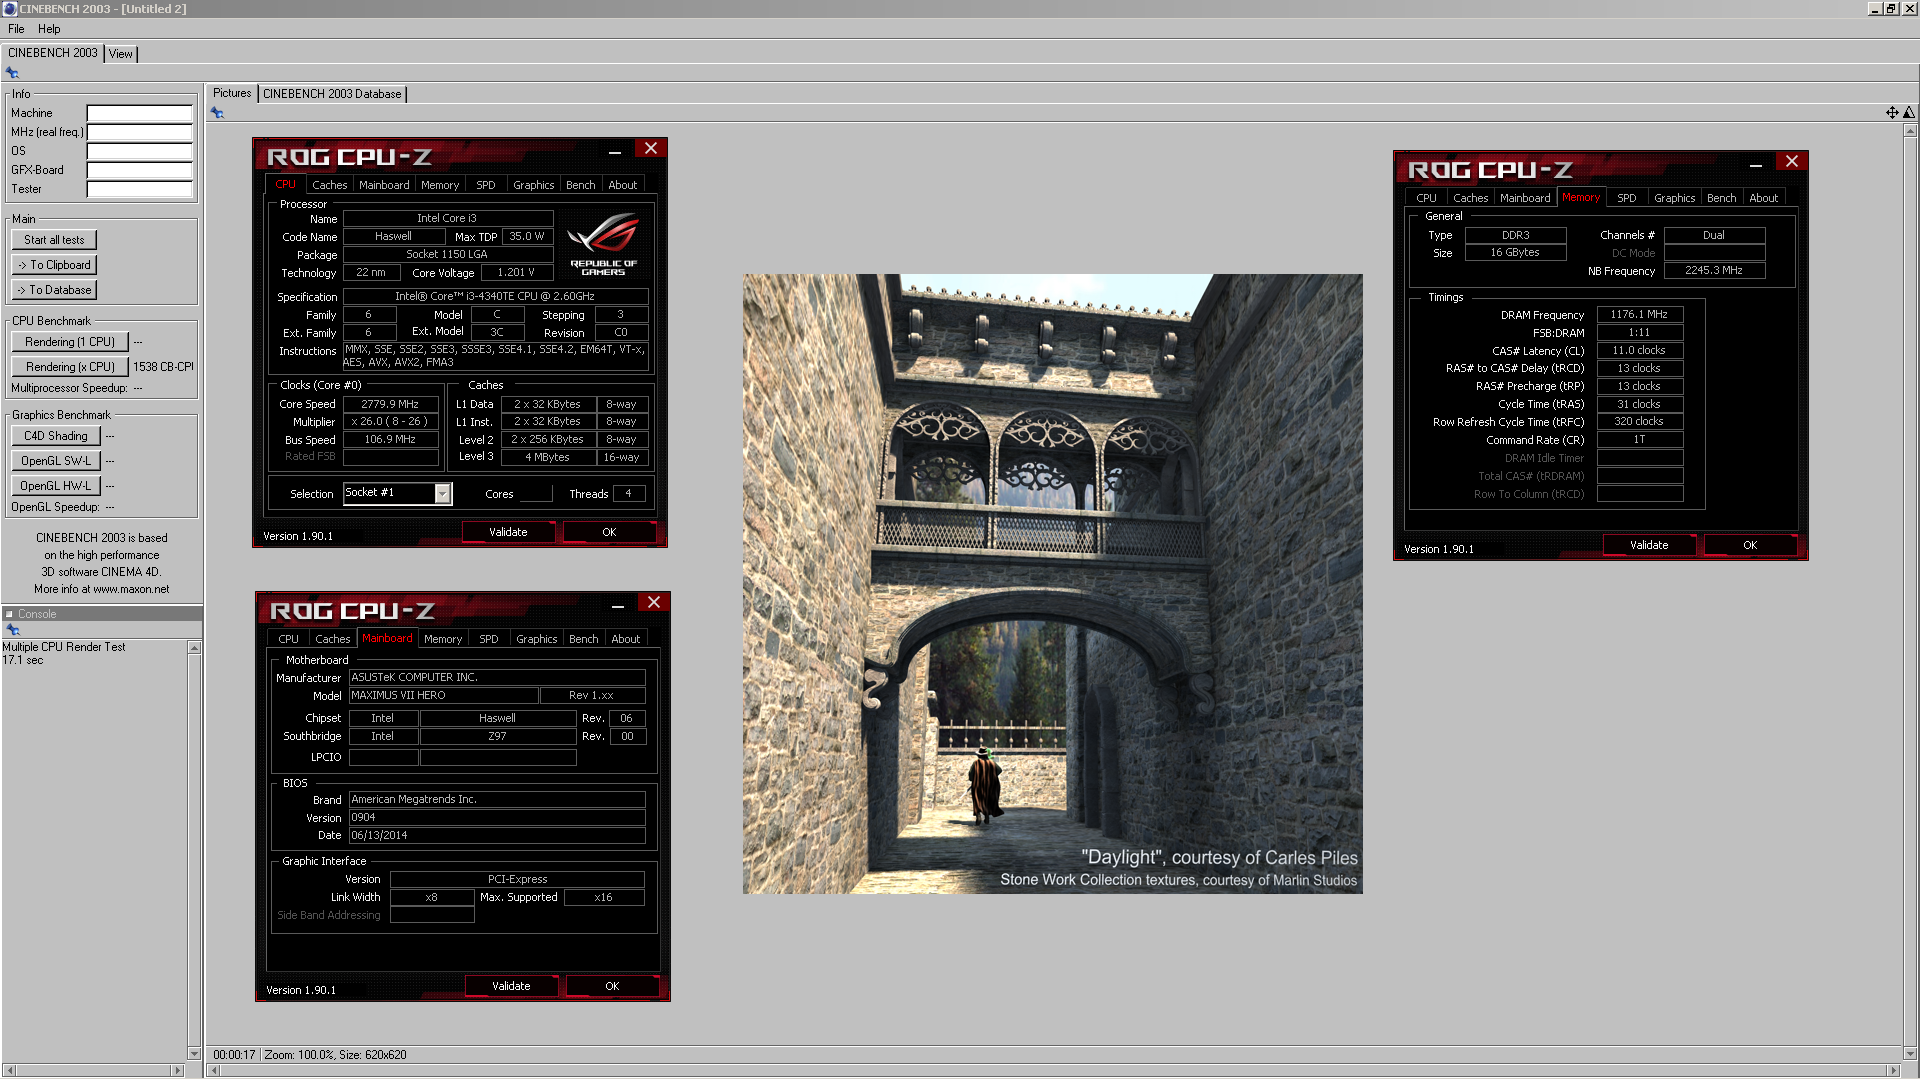Click picture view scrollbar up arrow
1920x1080 pixels.
tap(1910, 130)
